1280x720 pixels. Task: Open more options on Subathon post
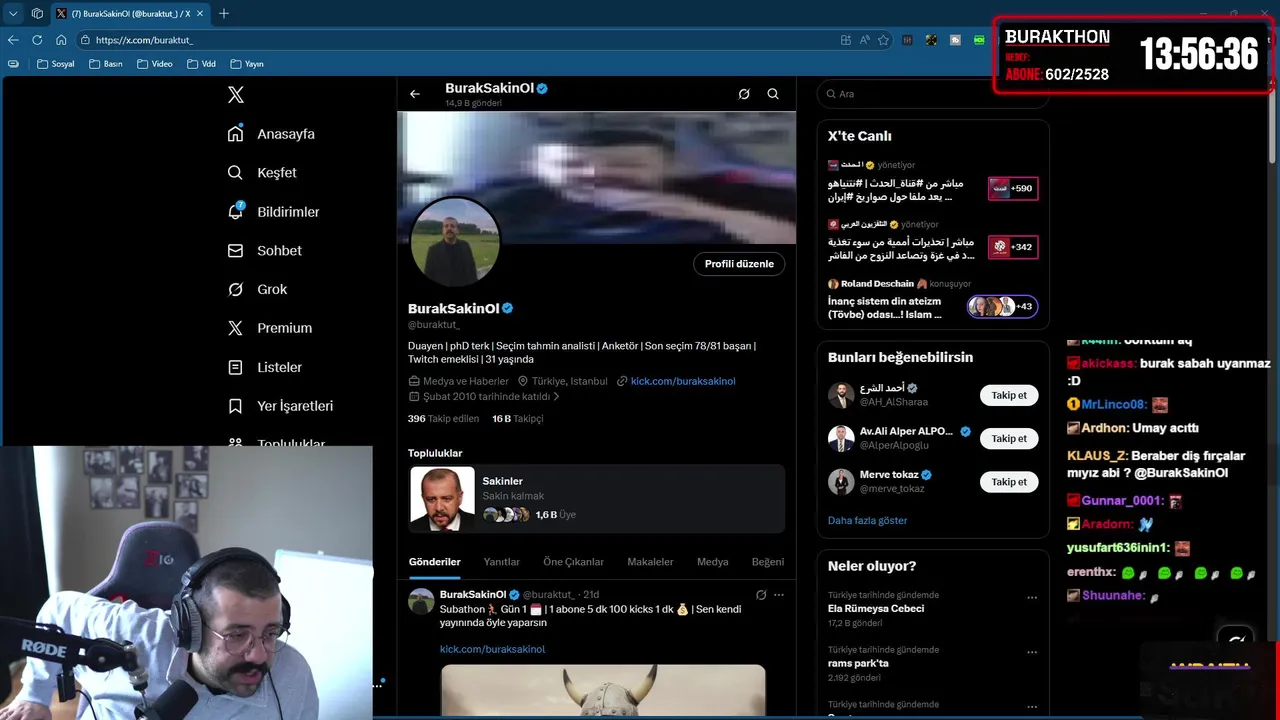779,595
